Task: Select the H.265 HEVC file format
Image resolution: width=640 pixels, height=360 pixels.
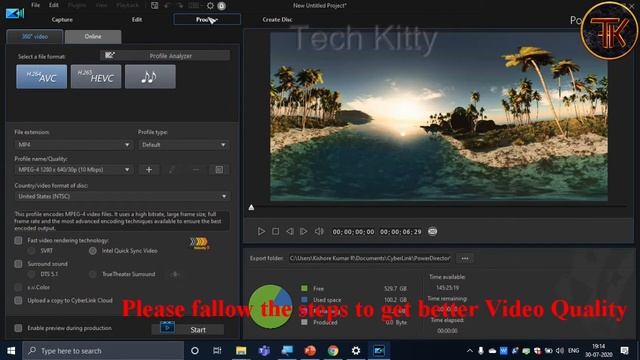Action: (96, 77)
